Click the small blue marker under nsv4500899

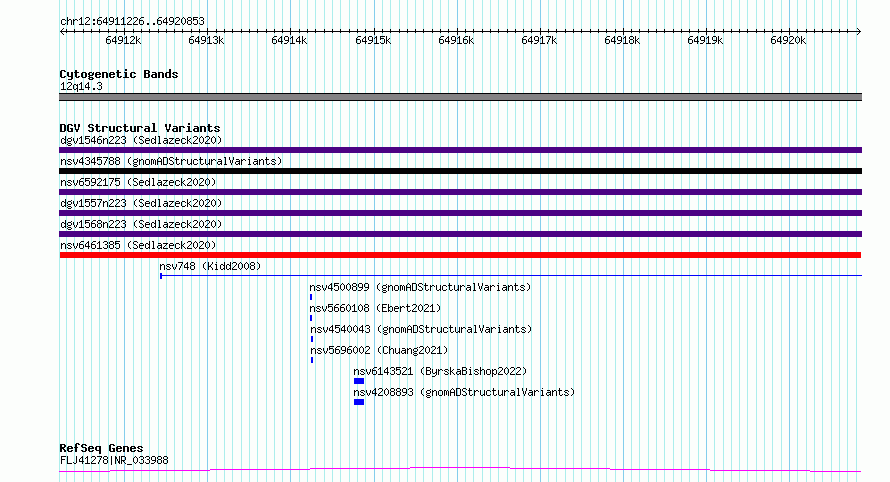[311, 297]
